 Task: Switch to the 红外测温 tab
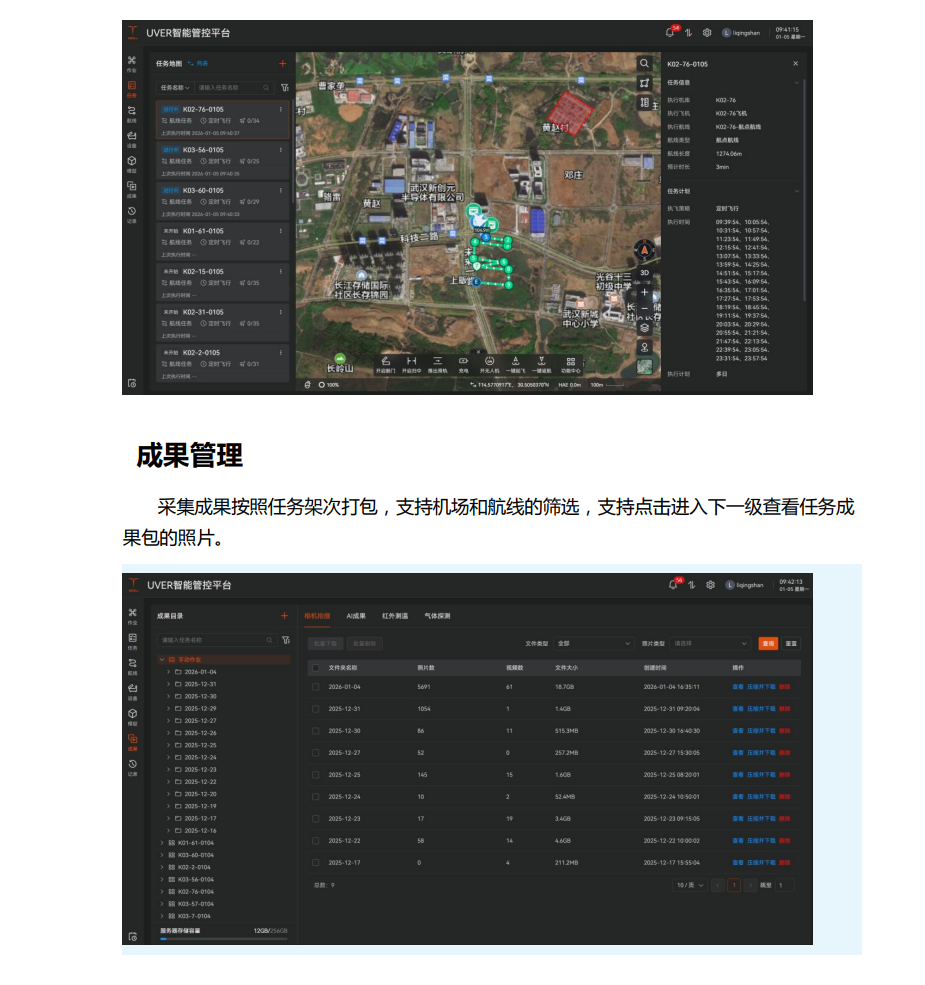(395, 616)
